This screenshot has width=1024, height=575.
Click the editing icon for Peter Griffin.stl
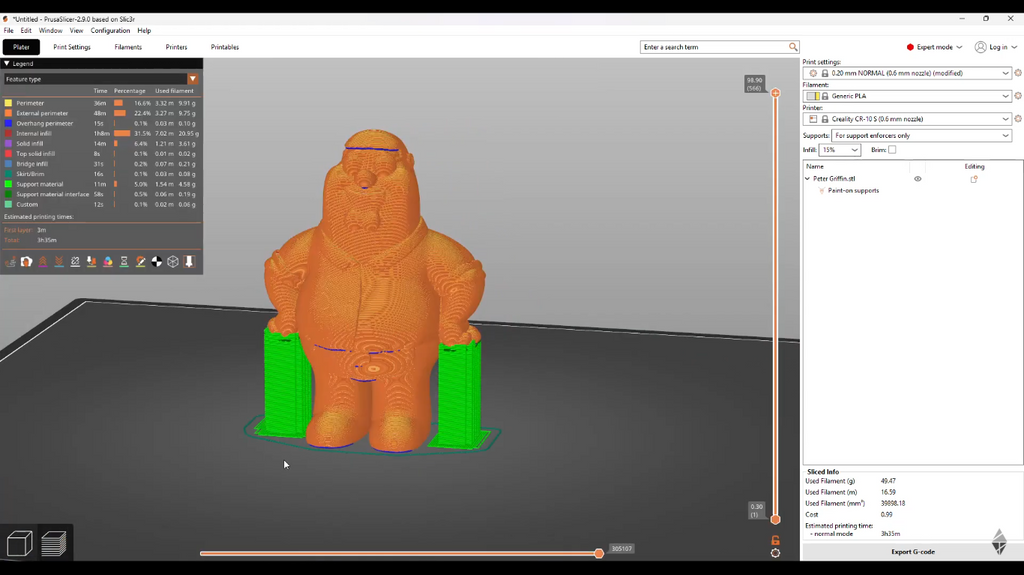(x=974, y=179)
